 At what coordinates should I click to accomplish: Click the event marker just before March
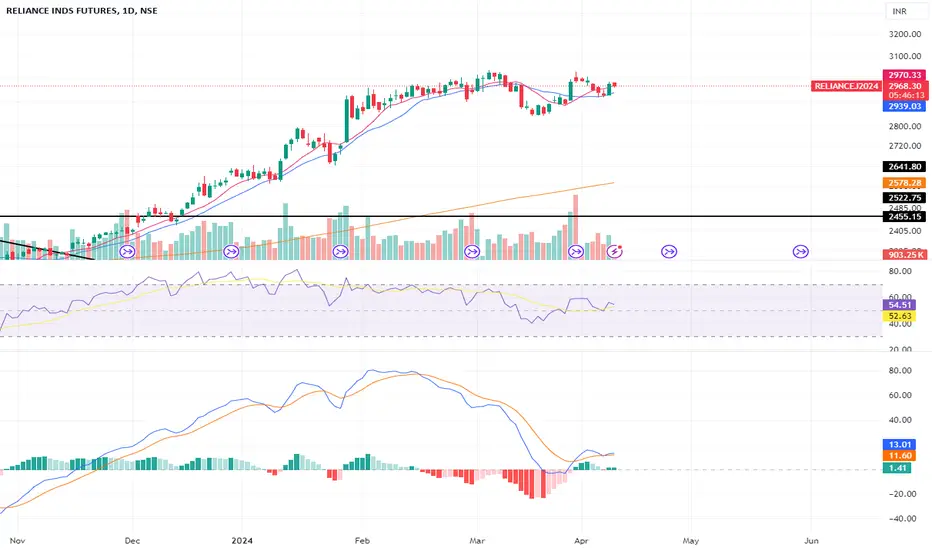point(472,252)
